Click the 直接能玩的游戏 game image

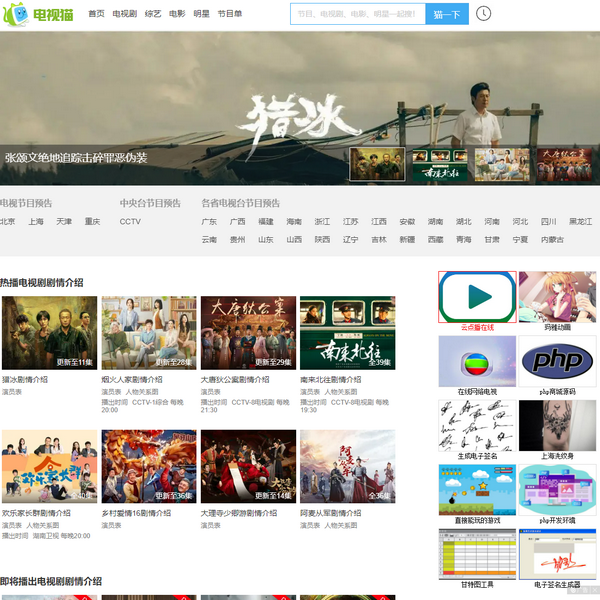[477, 489]
